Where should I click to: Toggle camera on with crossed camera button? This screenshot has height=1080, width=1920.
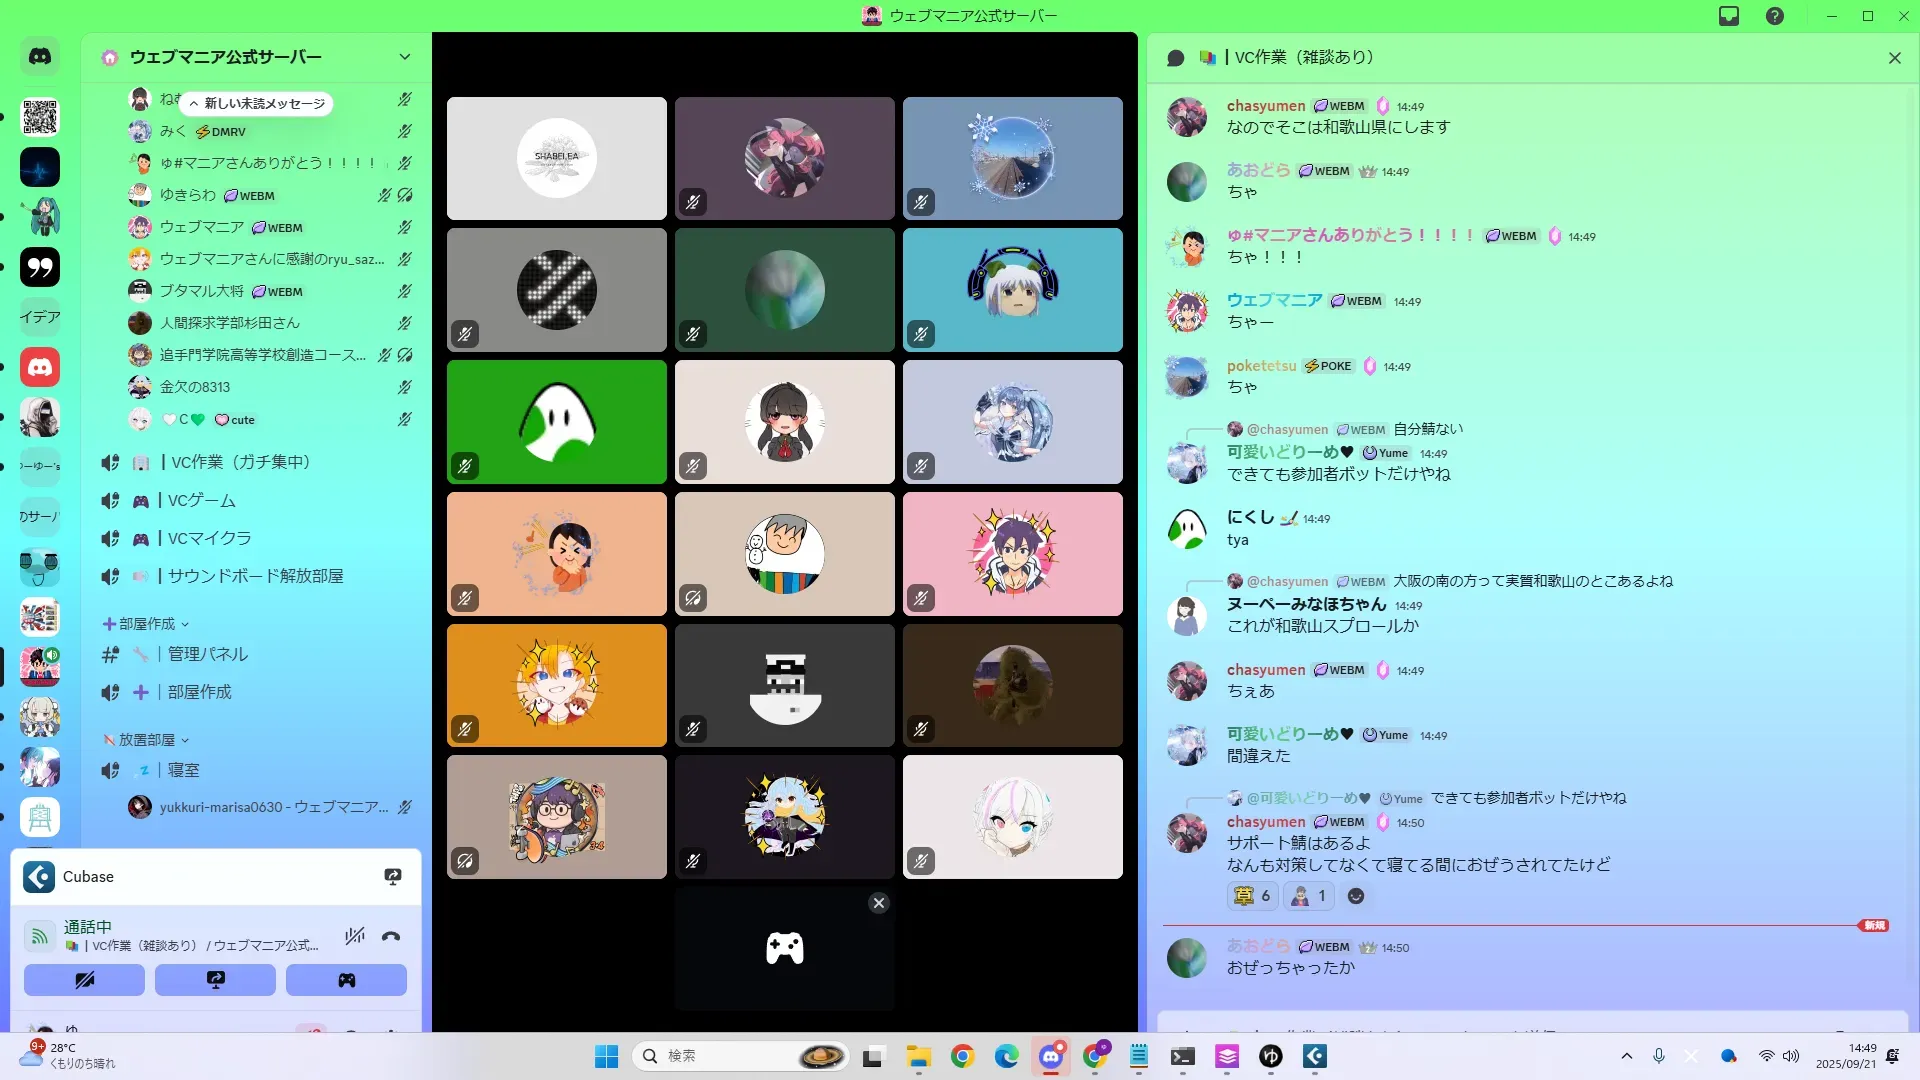pos(84,980)
